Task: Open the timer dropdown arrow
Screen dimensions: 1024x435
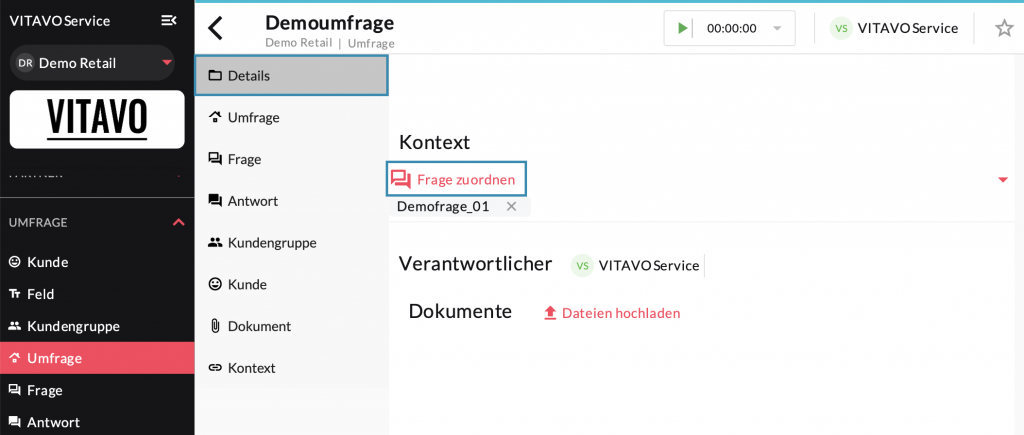Action: click(777, 29)
